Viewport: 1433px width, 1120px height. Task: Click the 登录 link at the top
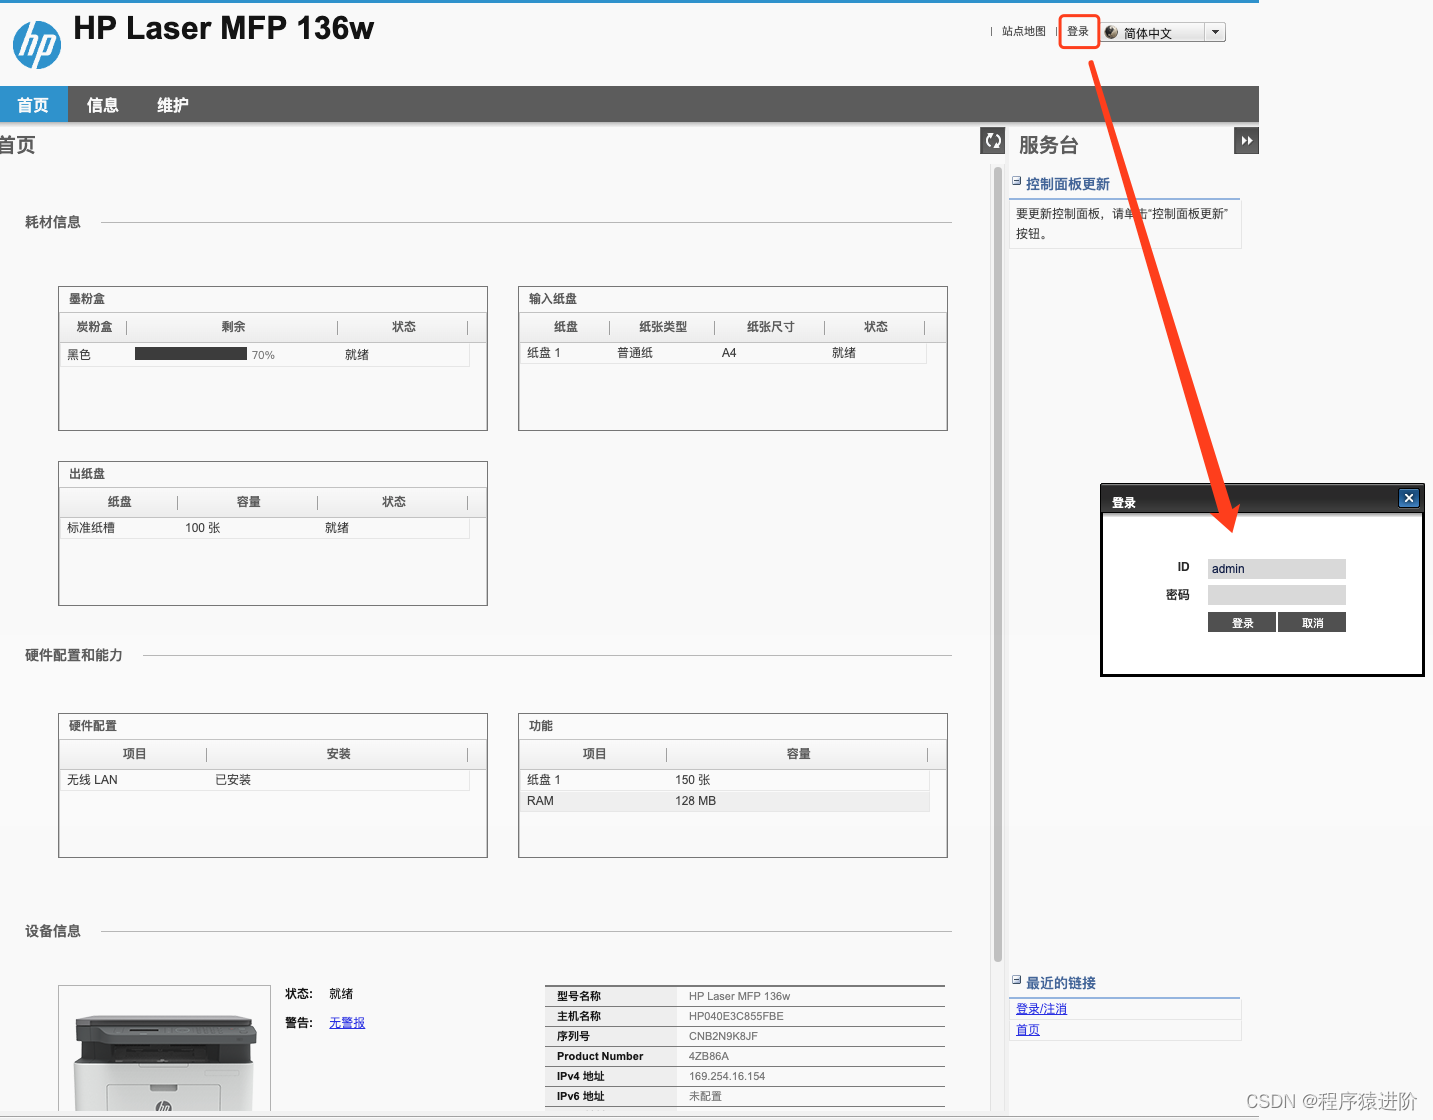1078,32
